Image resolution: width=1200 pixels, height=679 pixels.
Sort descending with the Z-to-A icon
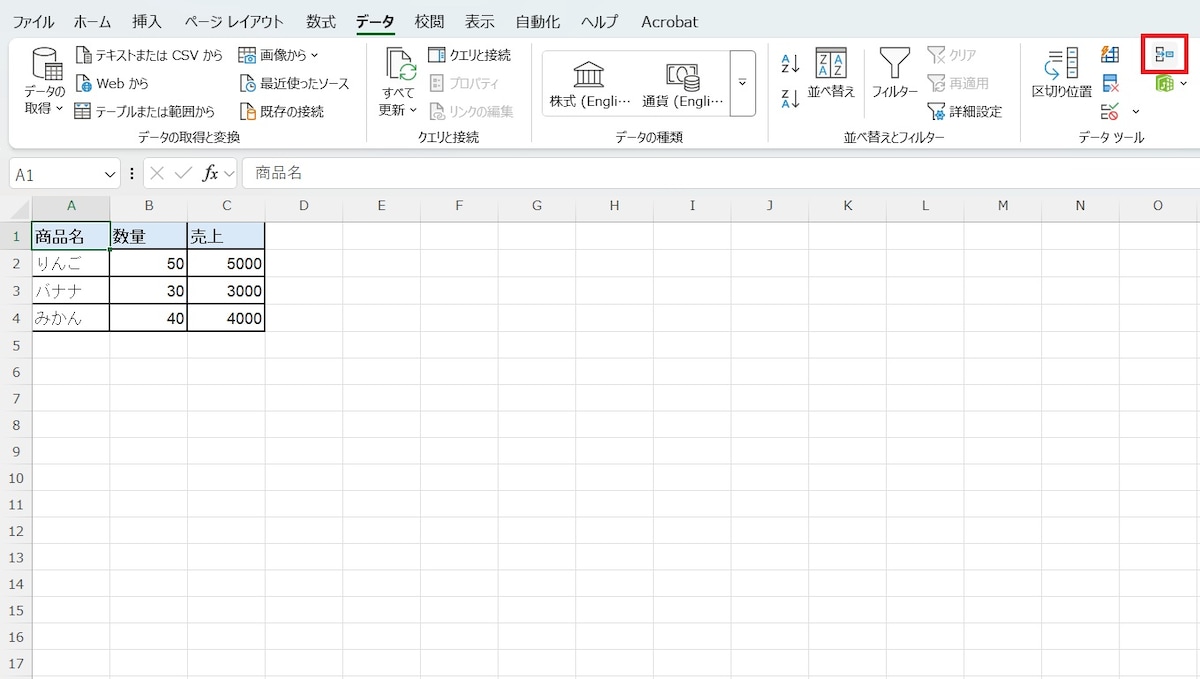(x=790, y=97)
